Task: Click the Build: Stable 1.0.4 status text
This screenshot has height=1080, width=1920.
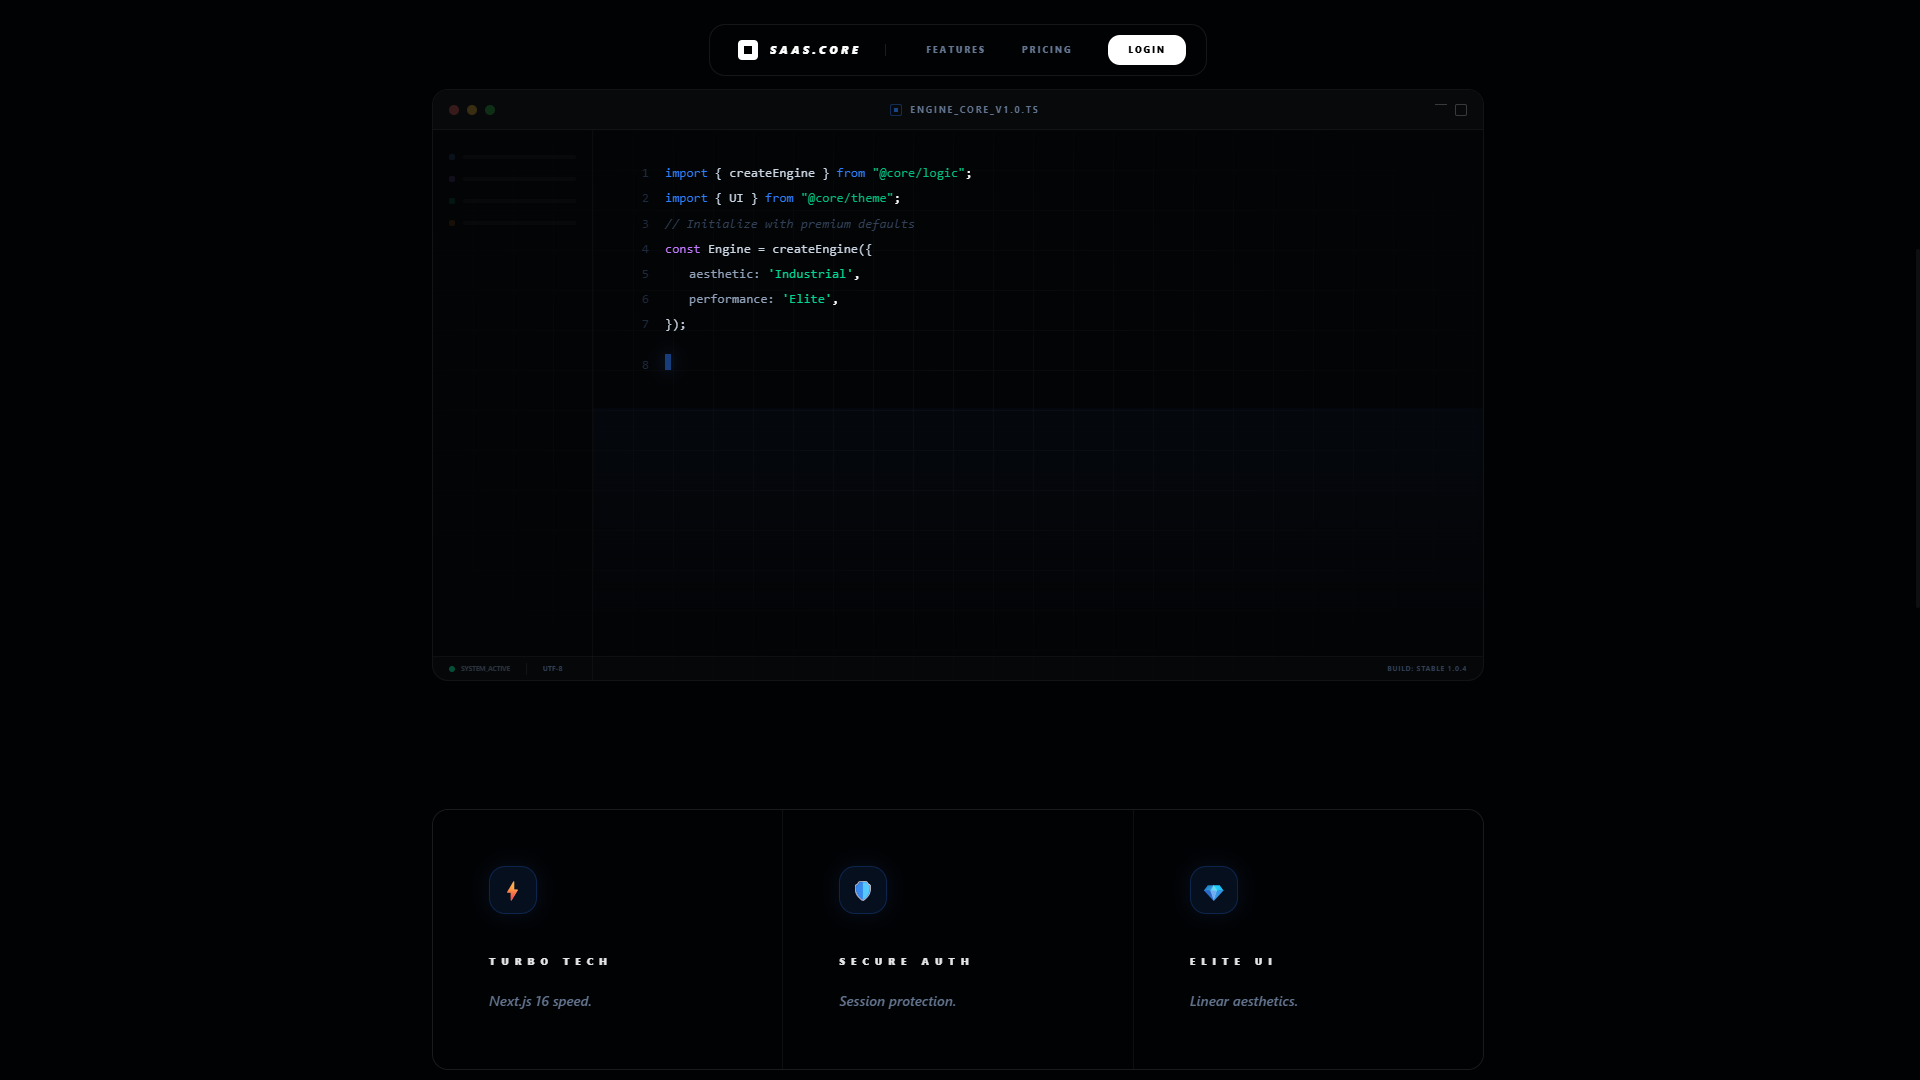Action: (x=1426, y=668)
